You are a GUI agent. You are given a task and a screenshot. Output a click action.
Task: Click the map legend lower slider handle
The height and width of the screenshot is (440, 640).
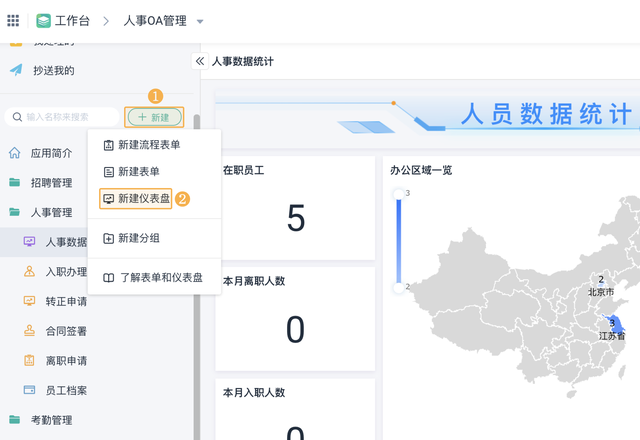[399, 288]
